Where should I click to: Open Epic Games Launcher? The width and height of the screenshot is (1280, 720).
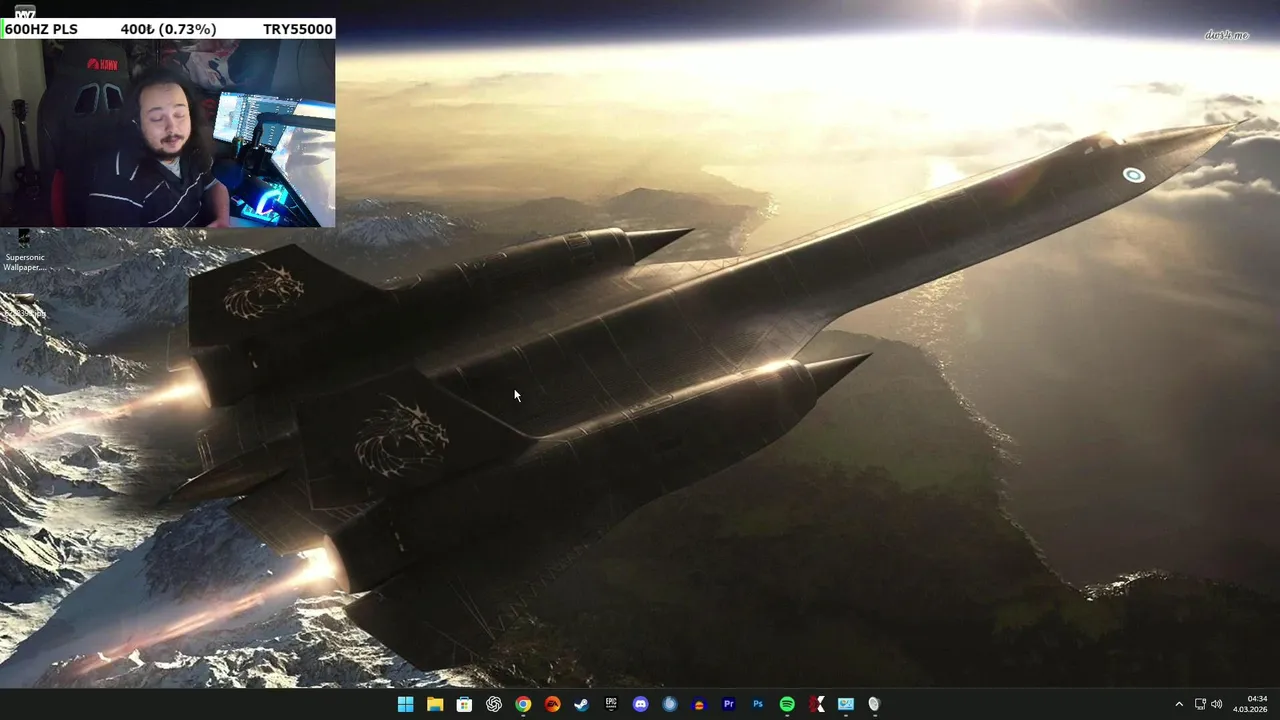[x=611, y=704]
